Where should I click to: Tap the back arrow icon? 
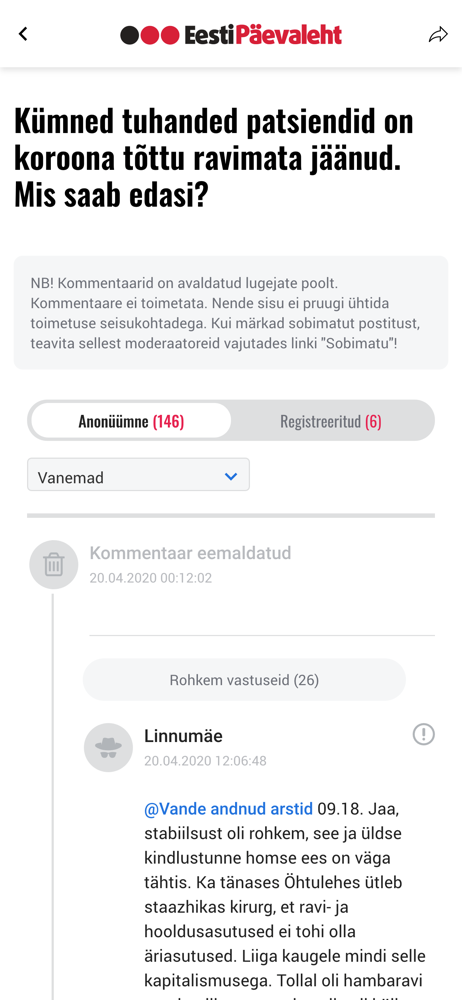click(x=24, y=34)
